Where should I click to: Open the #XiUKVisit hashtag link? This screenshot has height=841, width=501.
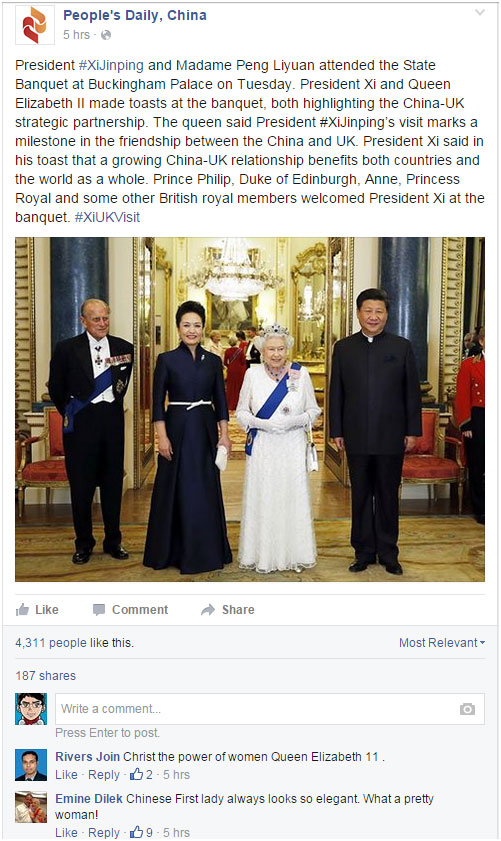click(107, 217)
